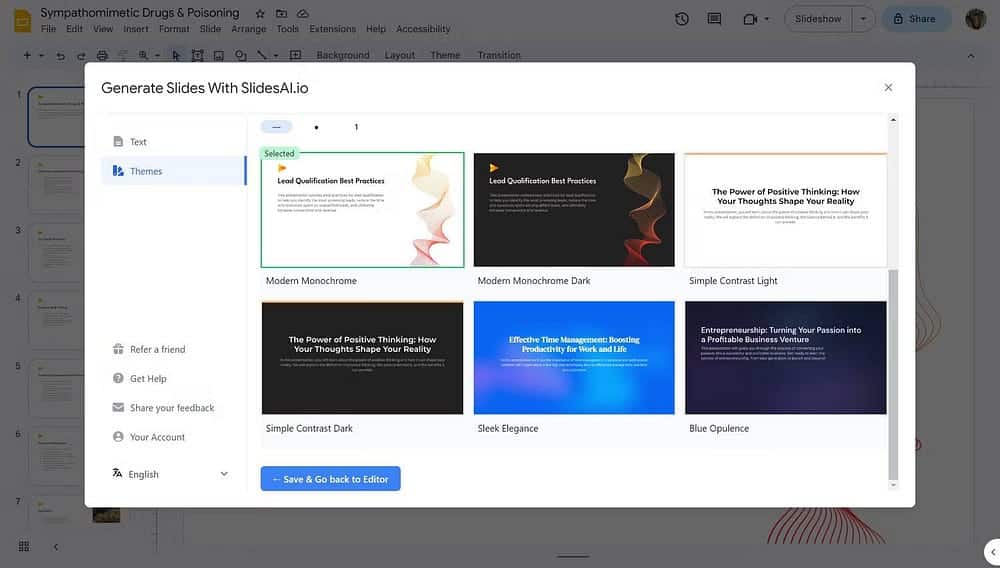Click the Share your feedback envelope icon

[x=118, y=408]
